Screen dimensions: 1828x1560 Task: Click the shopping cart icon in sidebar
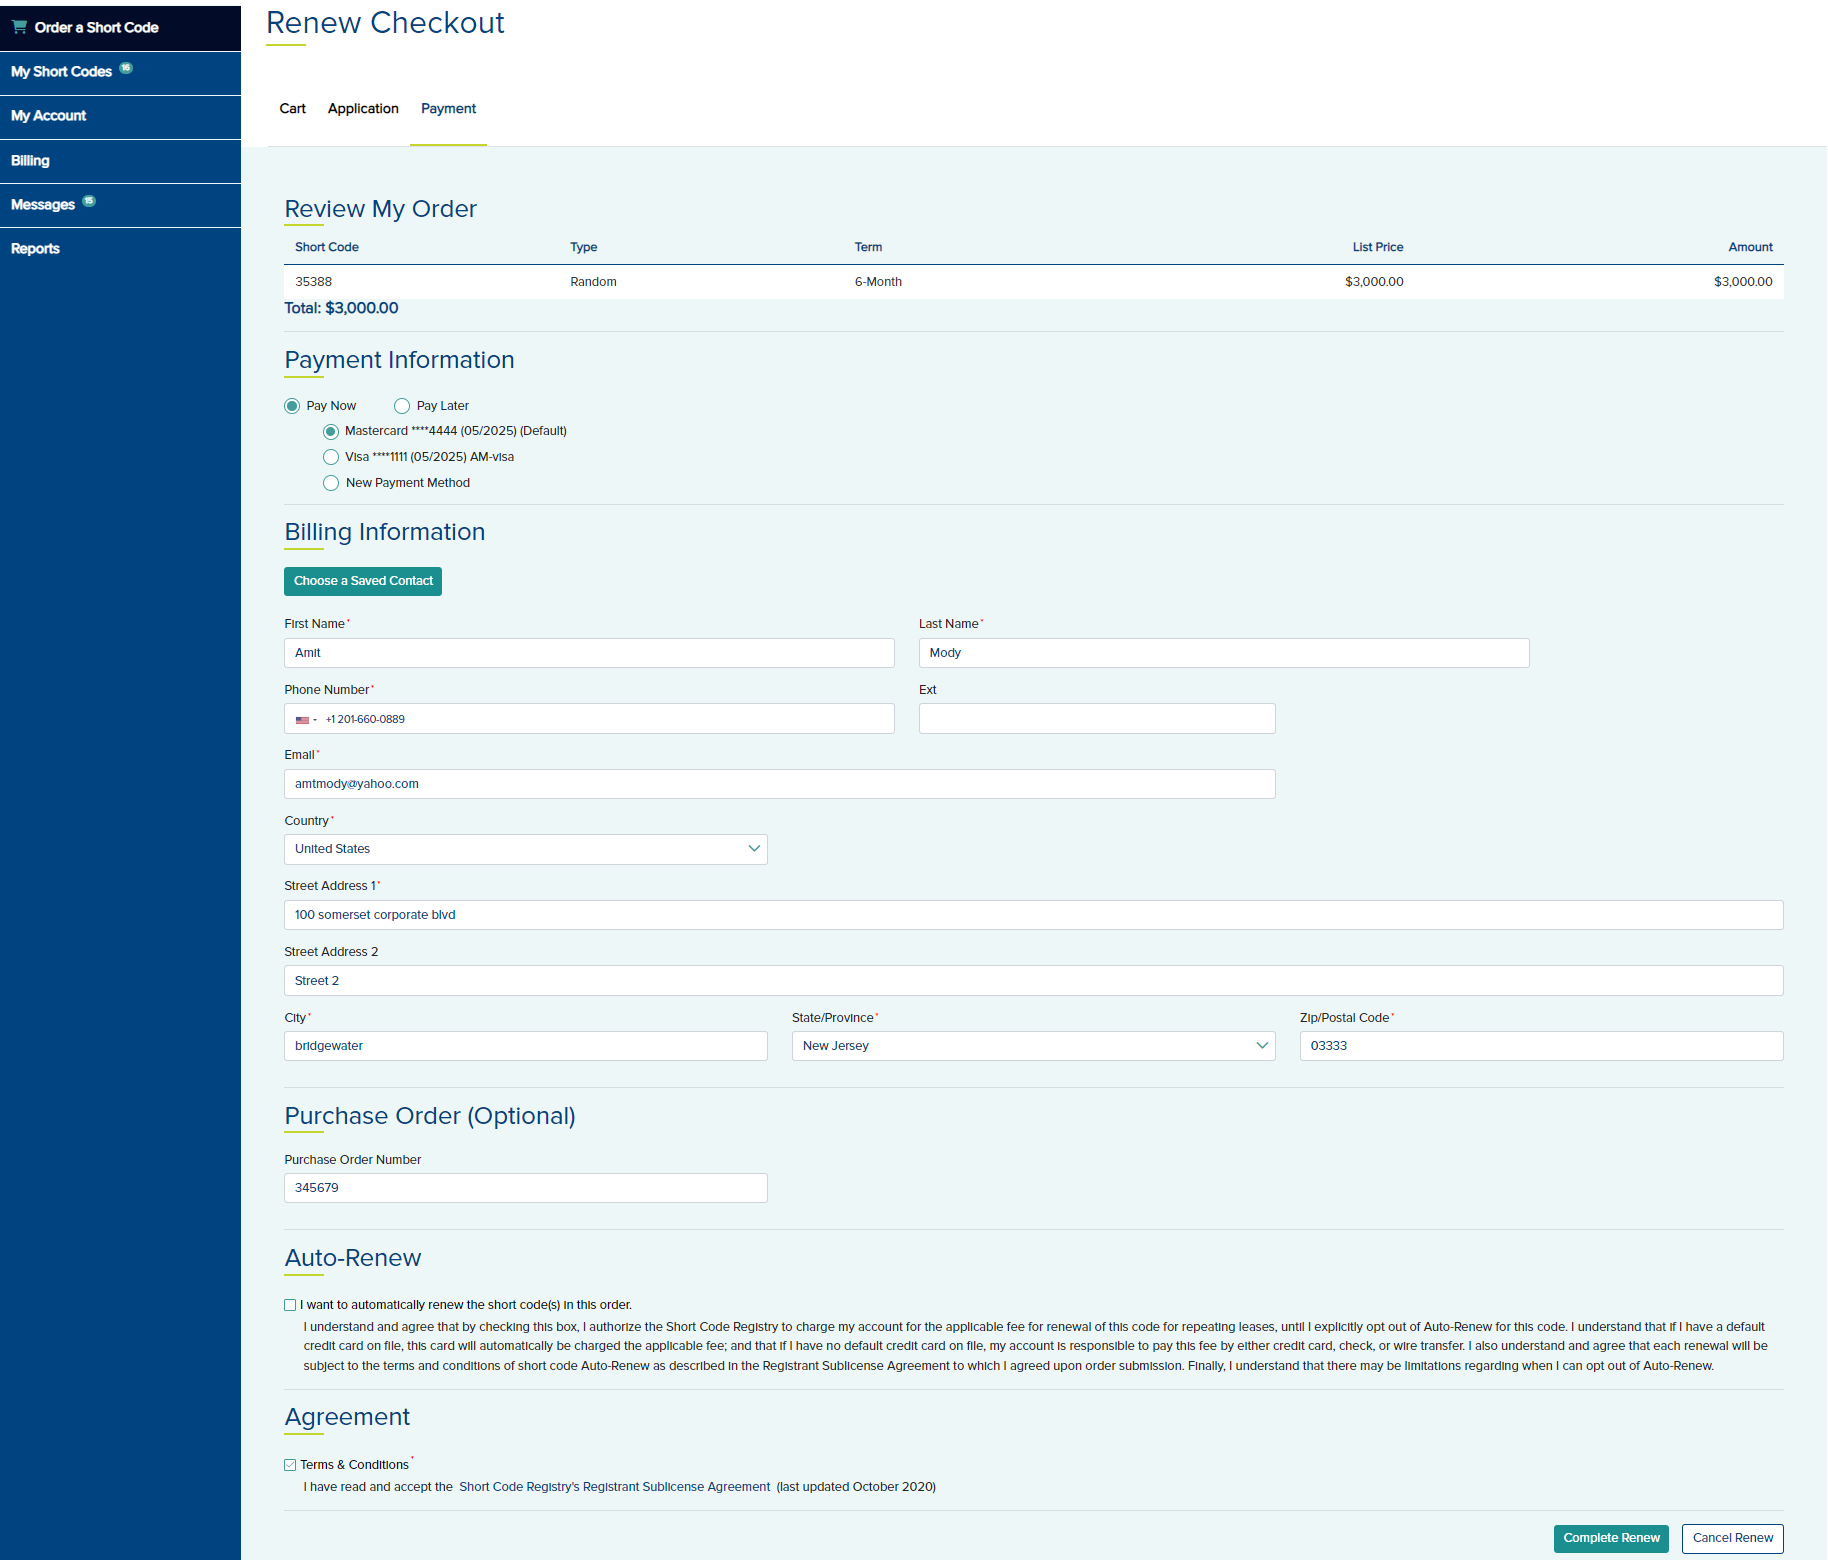coord(19,27)
